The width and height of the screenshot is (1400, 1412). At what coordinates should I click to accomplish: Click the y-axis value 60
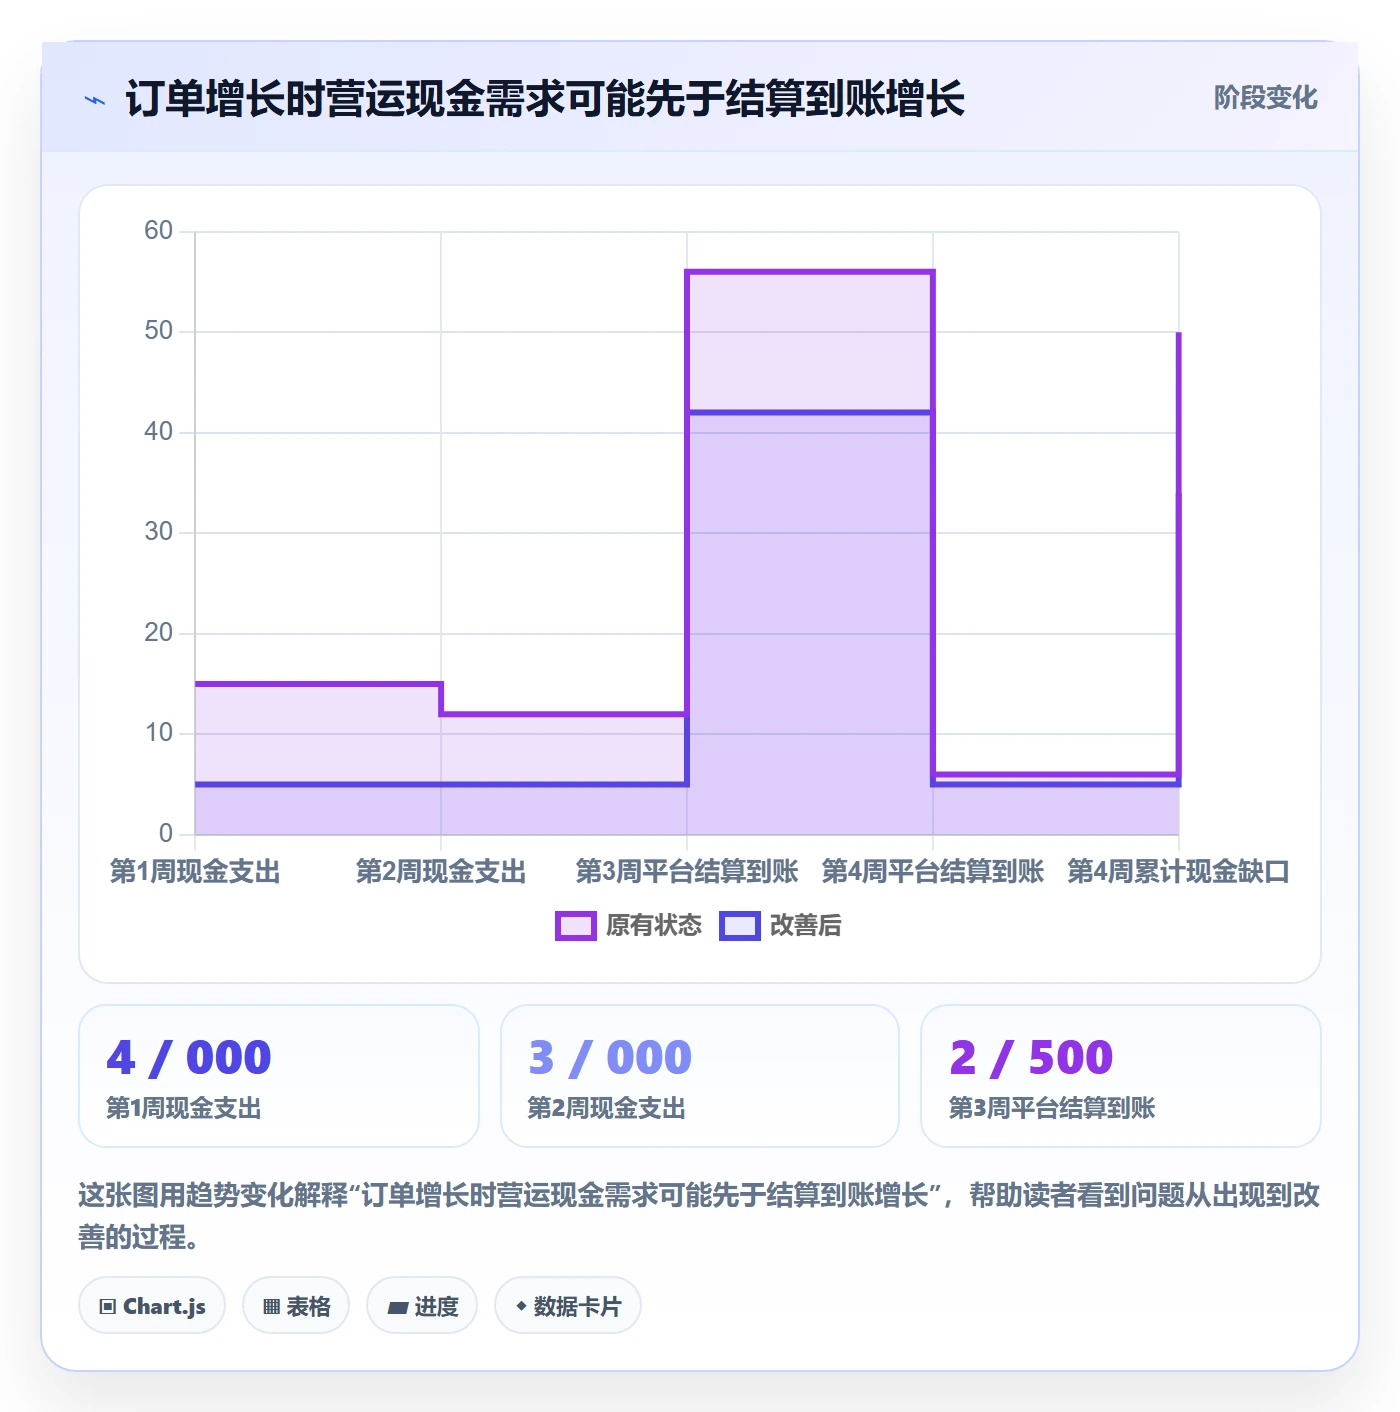tap(159, 231)
